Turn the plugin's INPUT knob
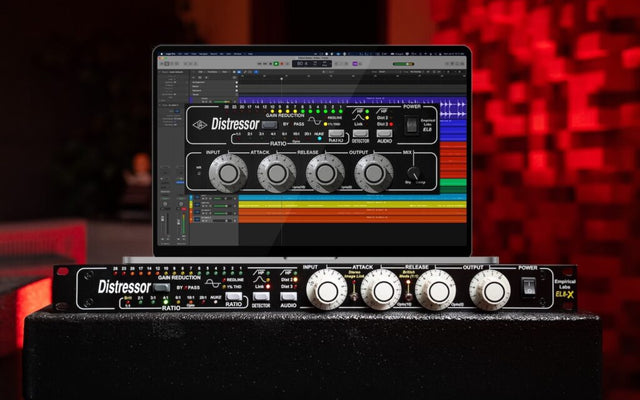640x400 pixels. [228, 173]
